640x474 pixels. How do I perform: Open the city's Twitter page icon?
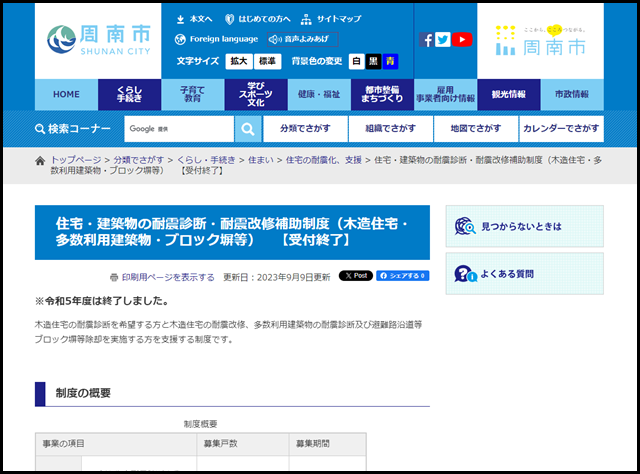pyautogui.click(x=443, y=40)
